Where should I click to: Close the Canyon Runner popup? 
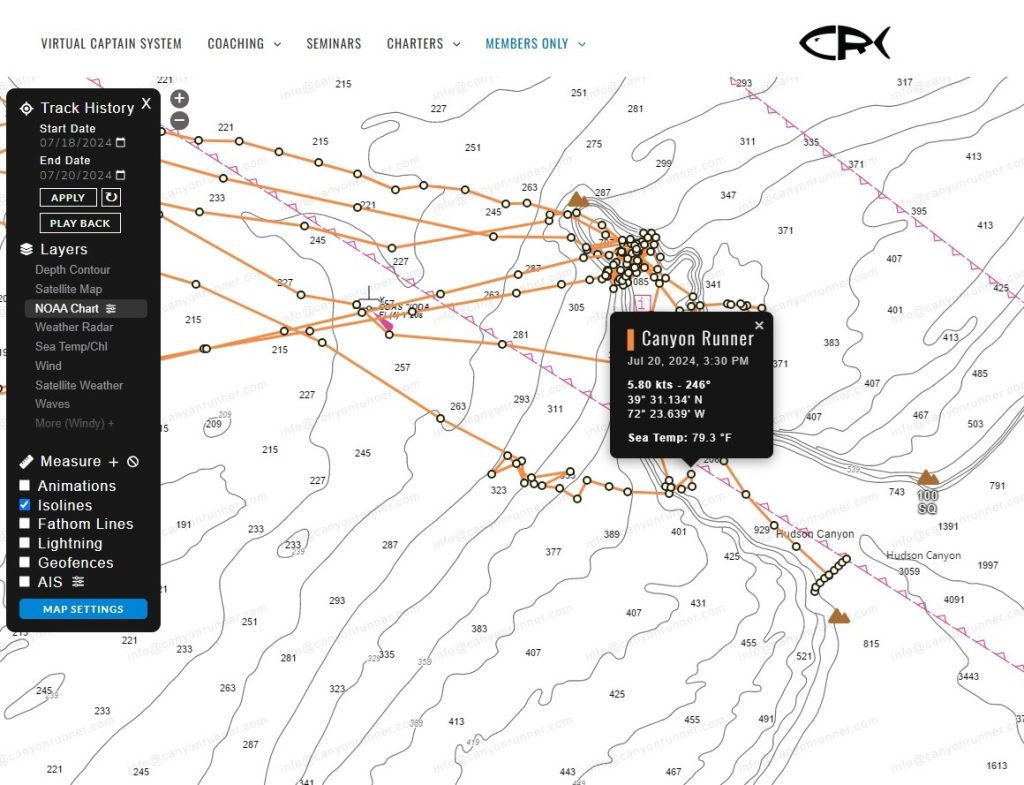(x=759, y=325)
